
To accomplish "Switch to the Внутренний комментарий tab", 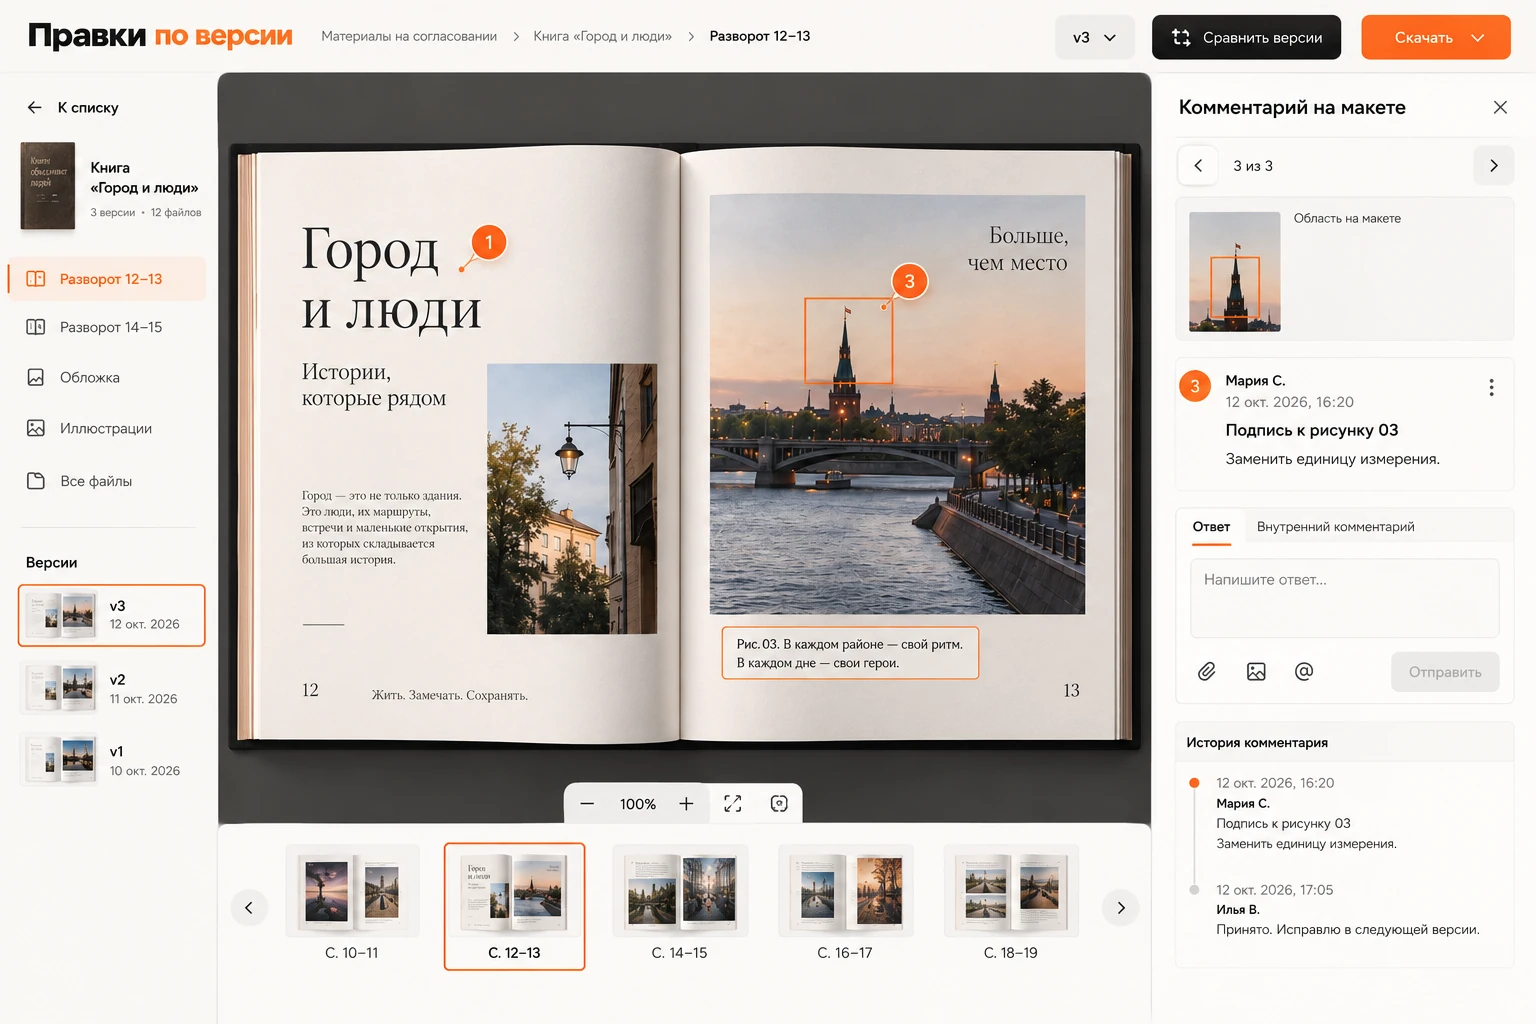I will tap(1335, 527).
